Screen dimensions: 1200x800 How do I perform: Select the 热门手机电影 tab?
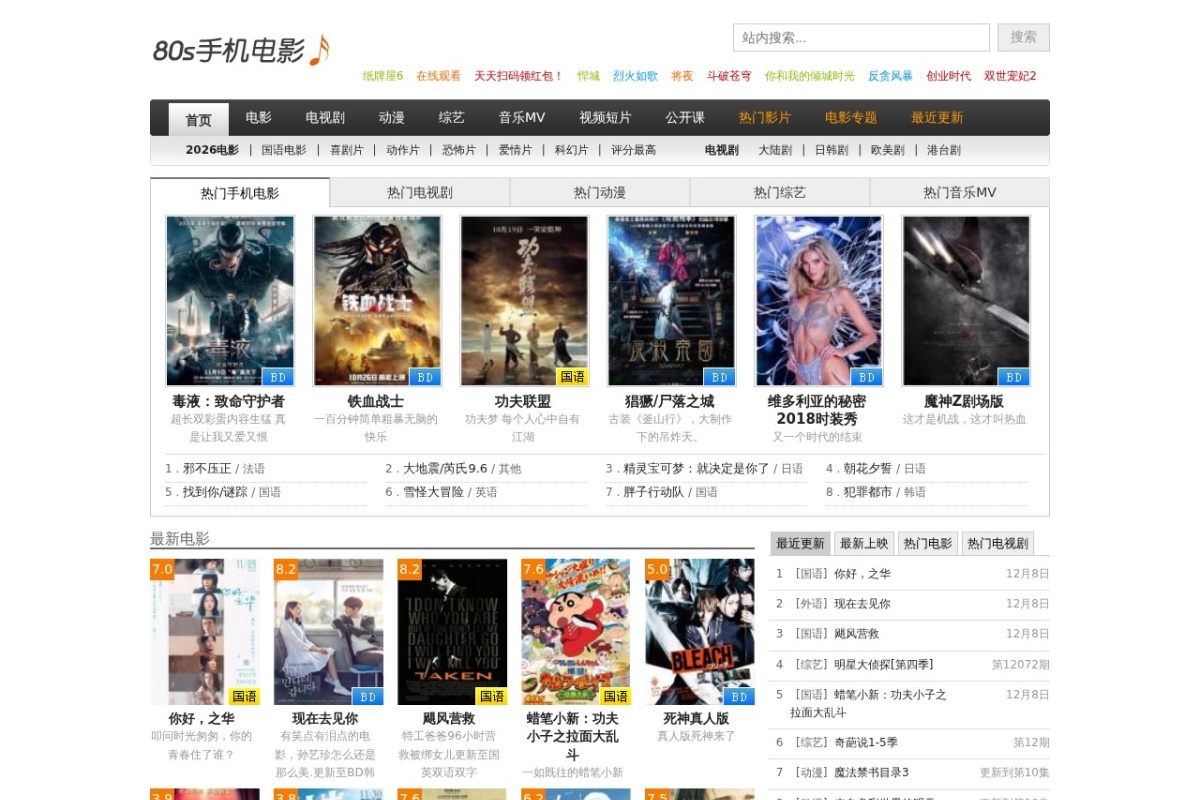click(240, 193)
